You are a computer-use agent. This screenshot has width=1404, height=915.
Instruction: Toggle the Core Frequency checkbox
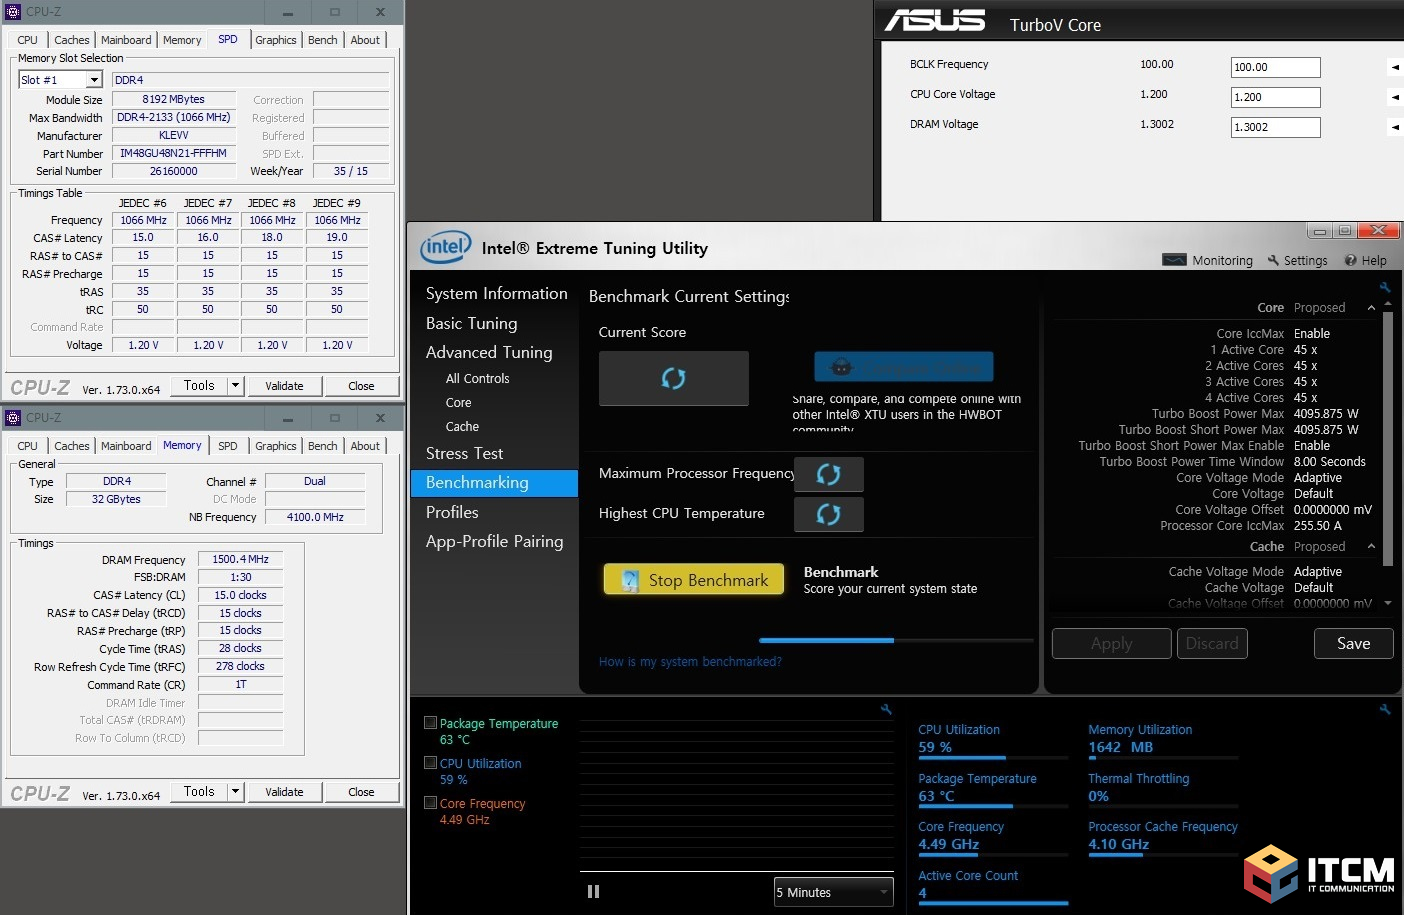point(430,802)
